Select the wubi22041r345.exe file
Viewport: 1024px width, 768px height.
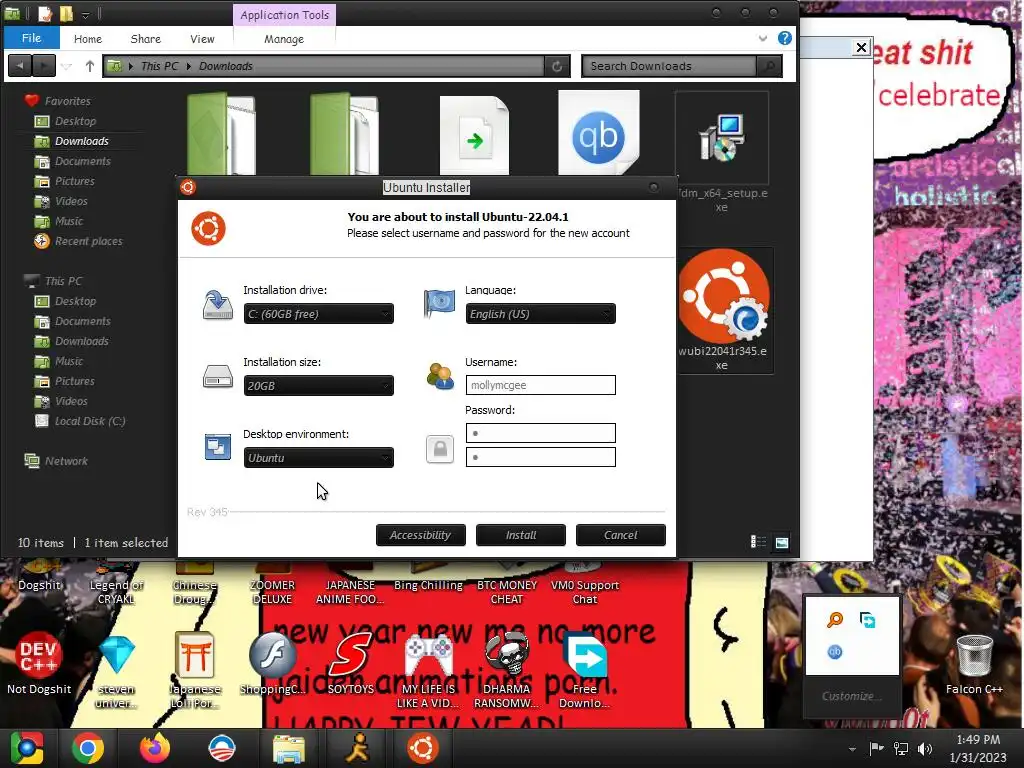[722, 310]
